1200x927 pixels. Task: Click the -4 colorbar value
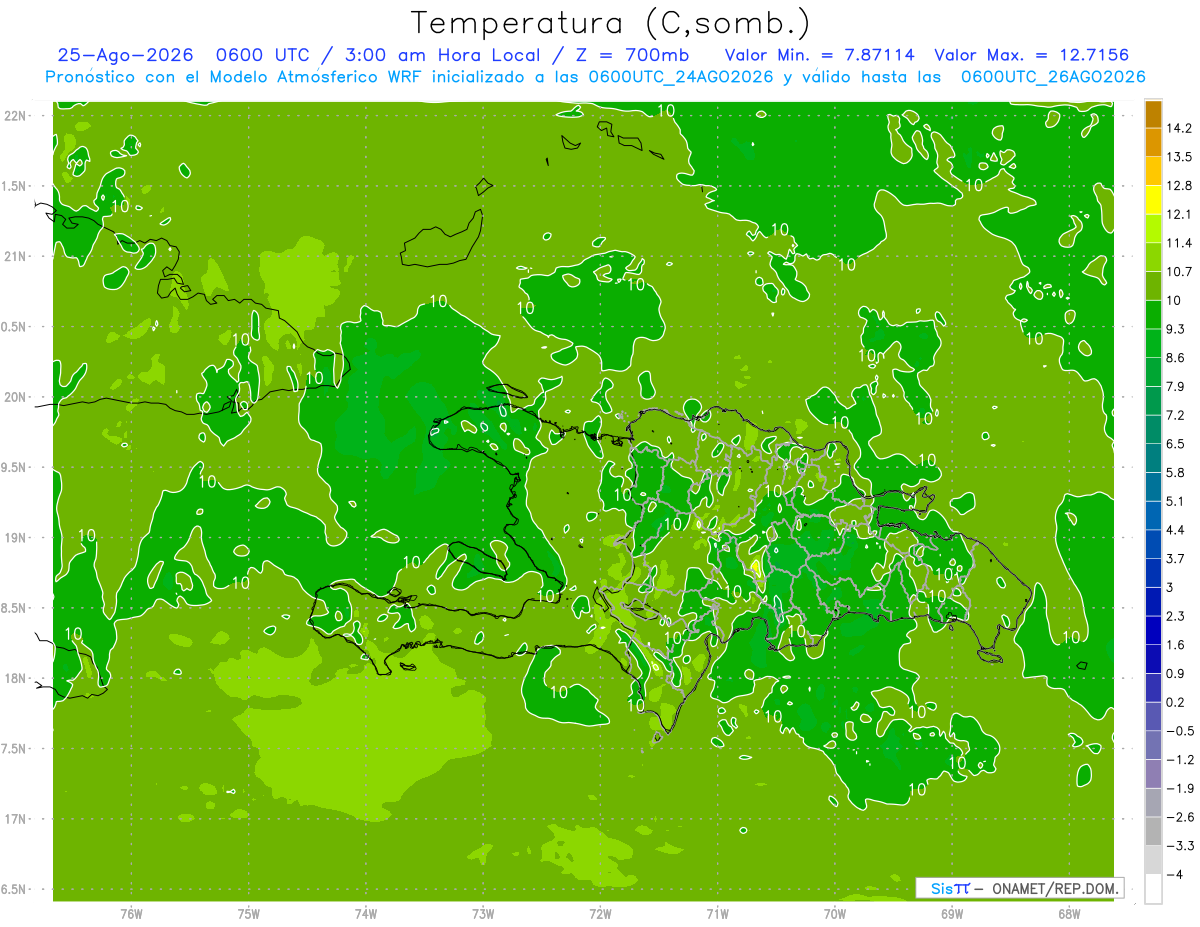[x=1177, y=874]
